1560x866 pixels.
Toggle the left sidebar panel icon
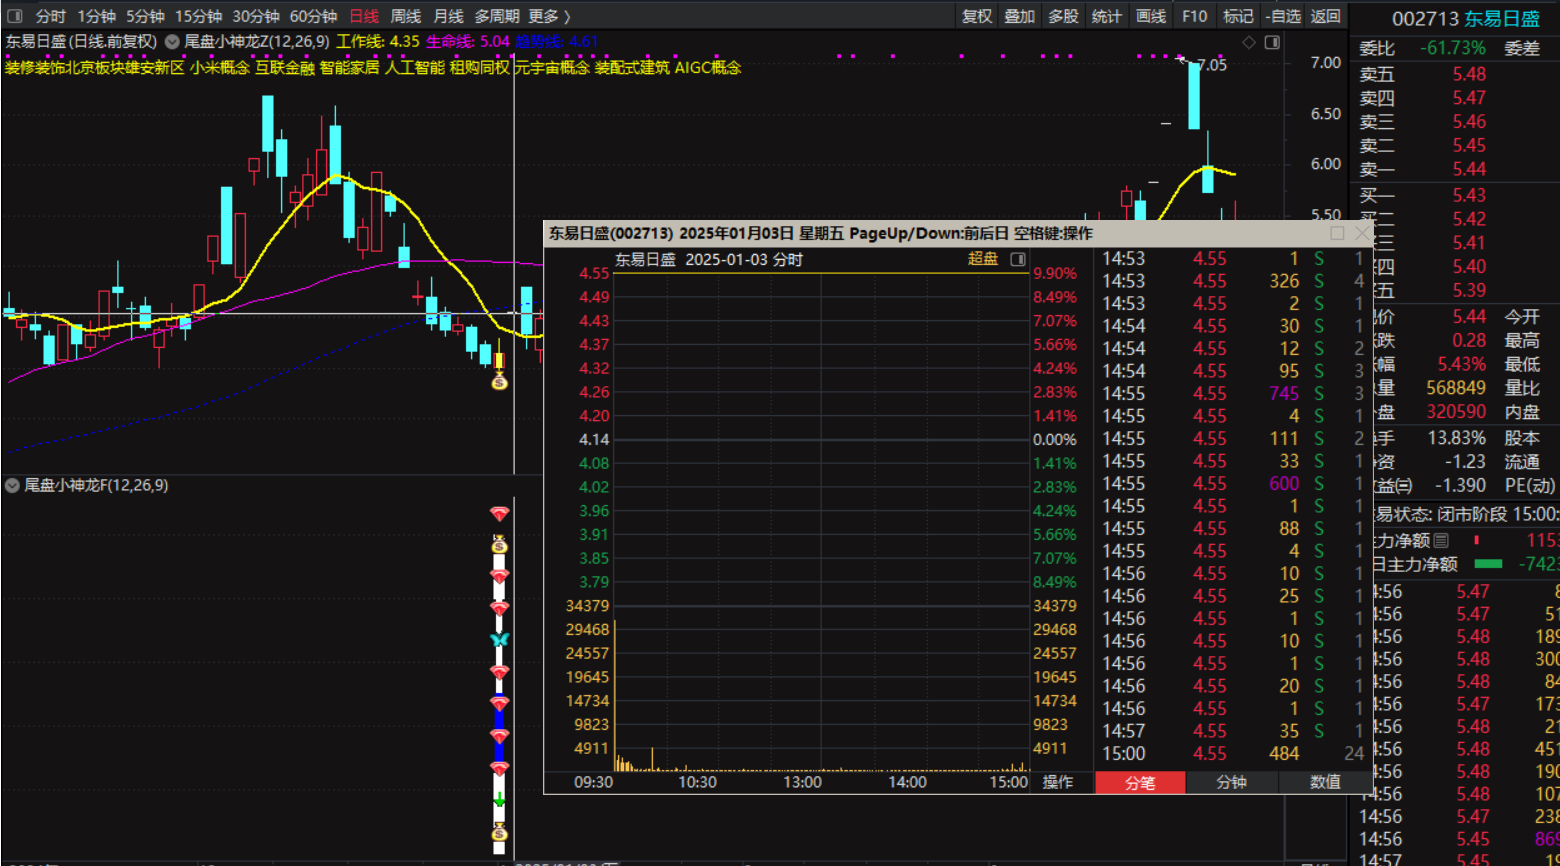15,16
